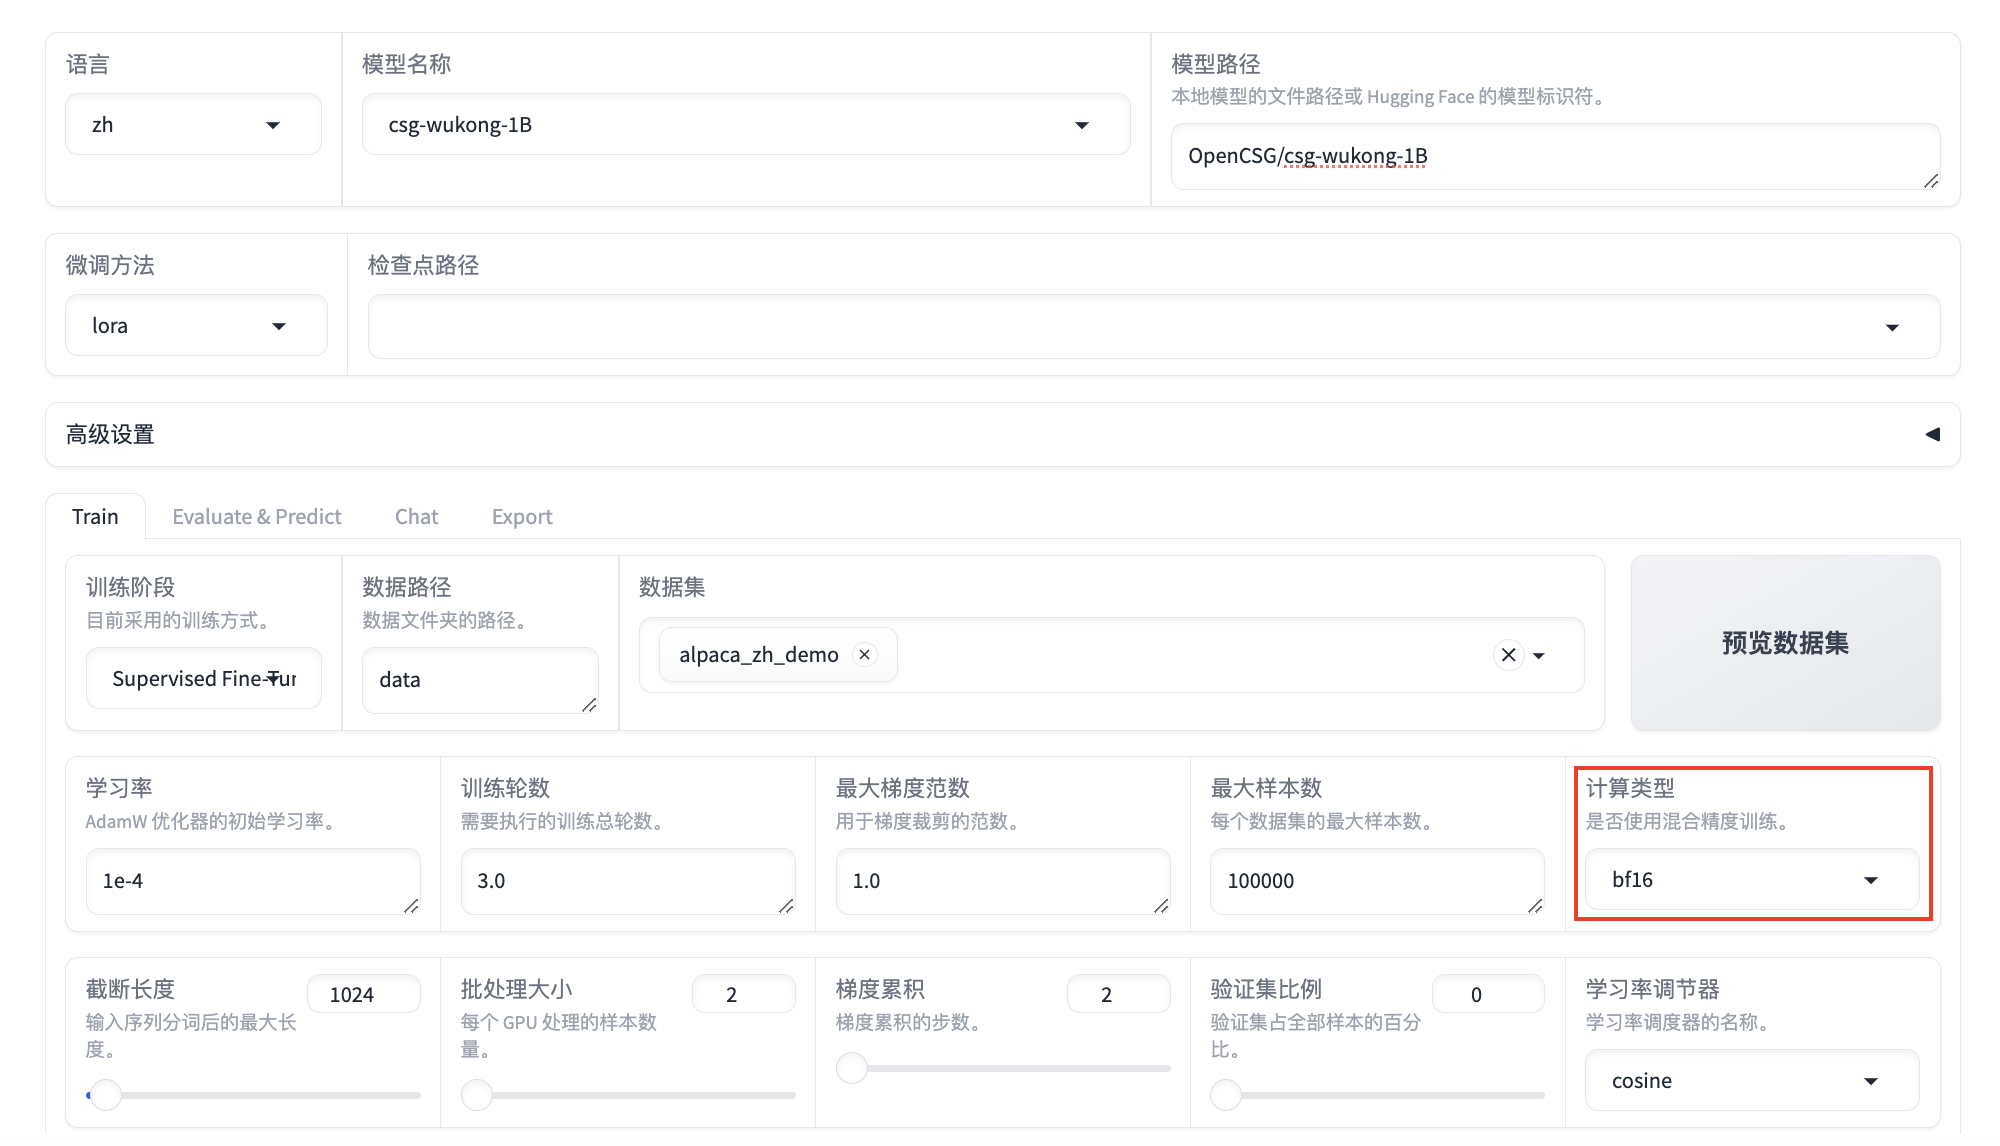The width and height of the screenshot is (2000, 1146).
Task: Open the 语言 zh dropdown
Action: 192,125
